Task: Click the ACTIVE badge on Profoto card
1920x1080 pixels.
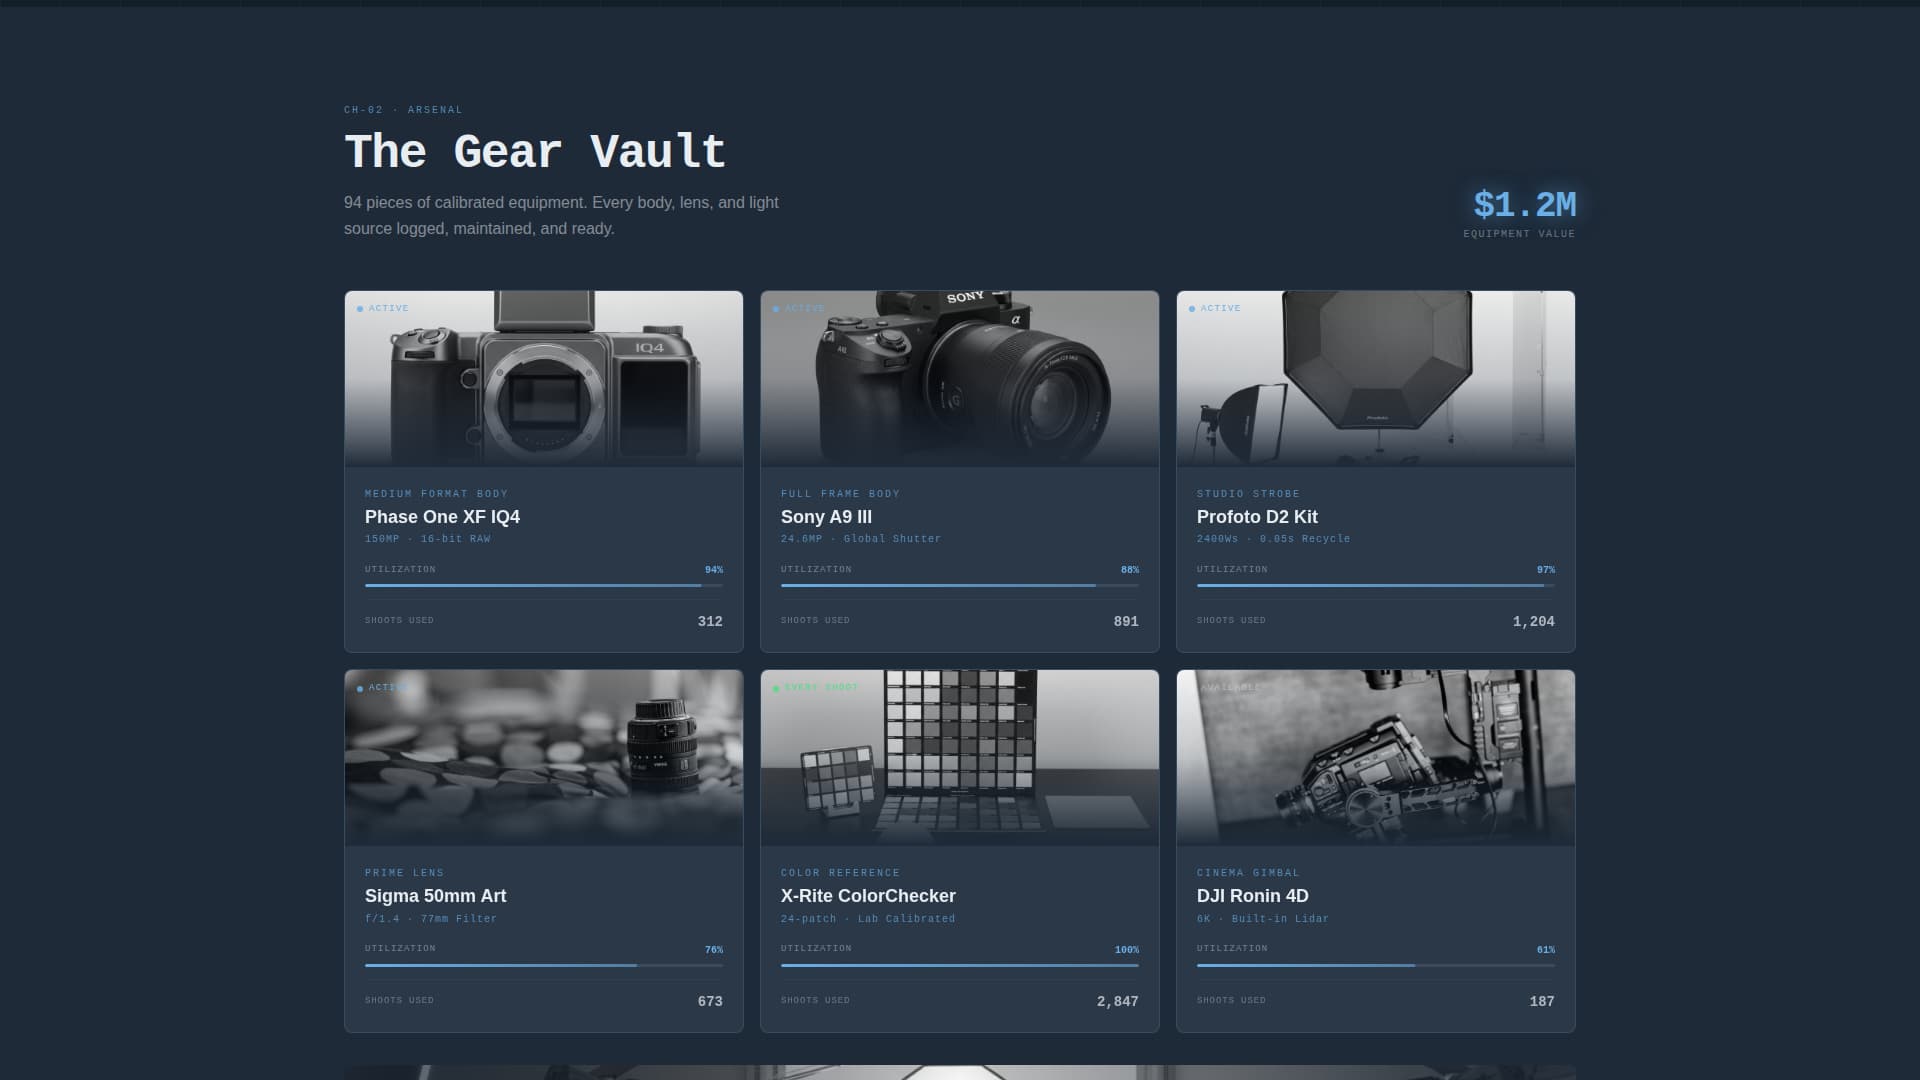Action: point(1215,308)
